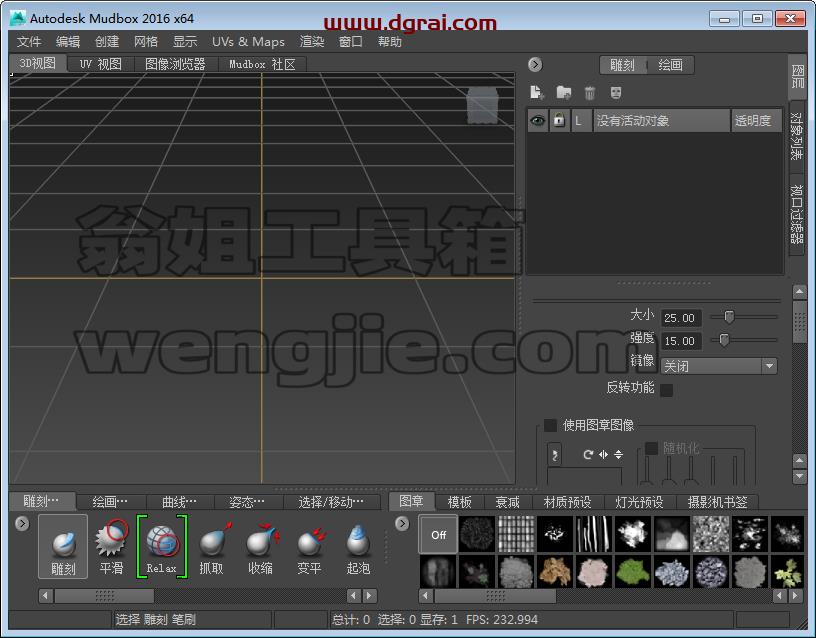Open the 渲染 menu
Image resolution: width=816 pixels, height=638 pixels.
312,42
